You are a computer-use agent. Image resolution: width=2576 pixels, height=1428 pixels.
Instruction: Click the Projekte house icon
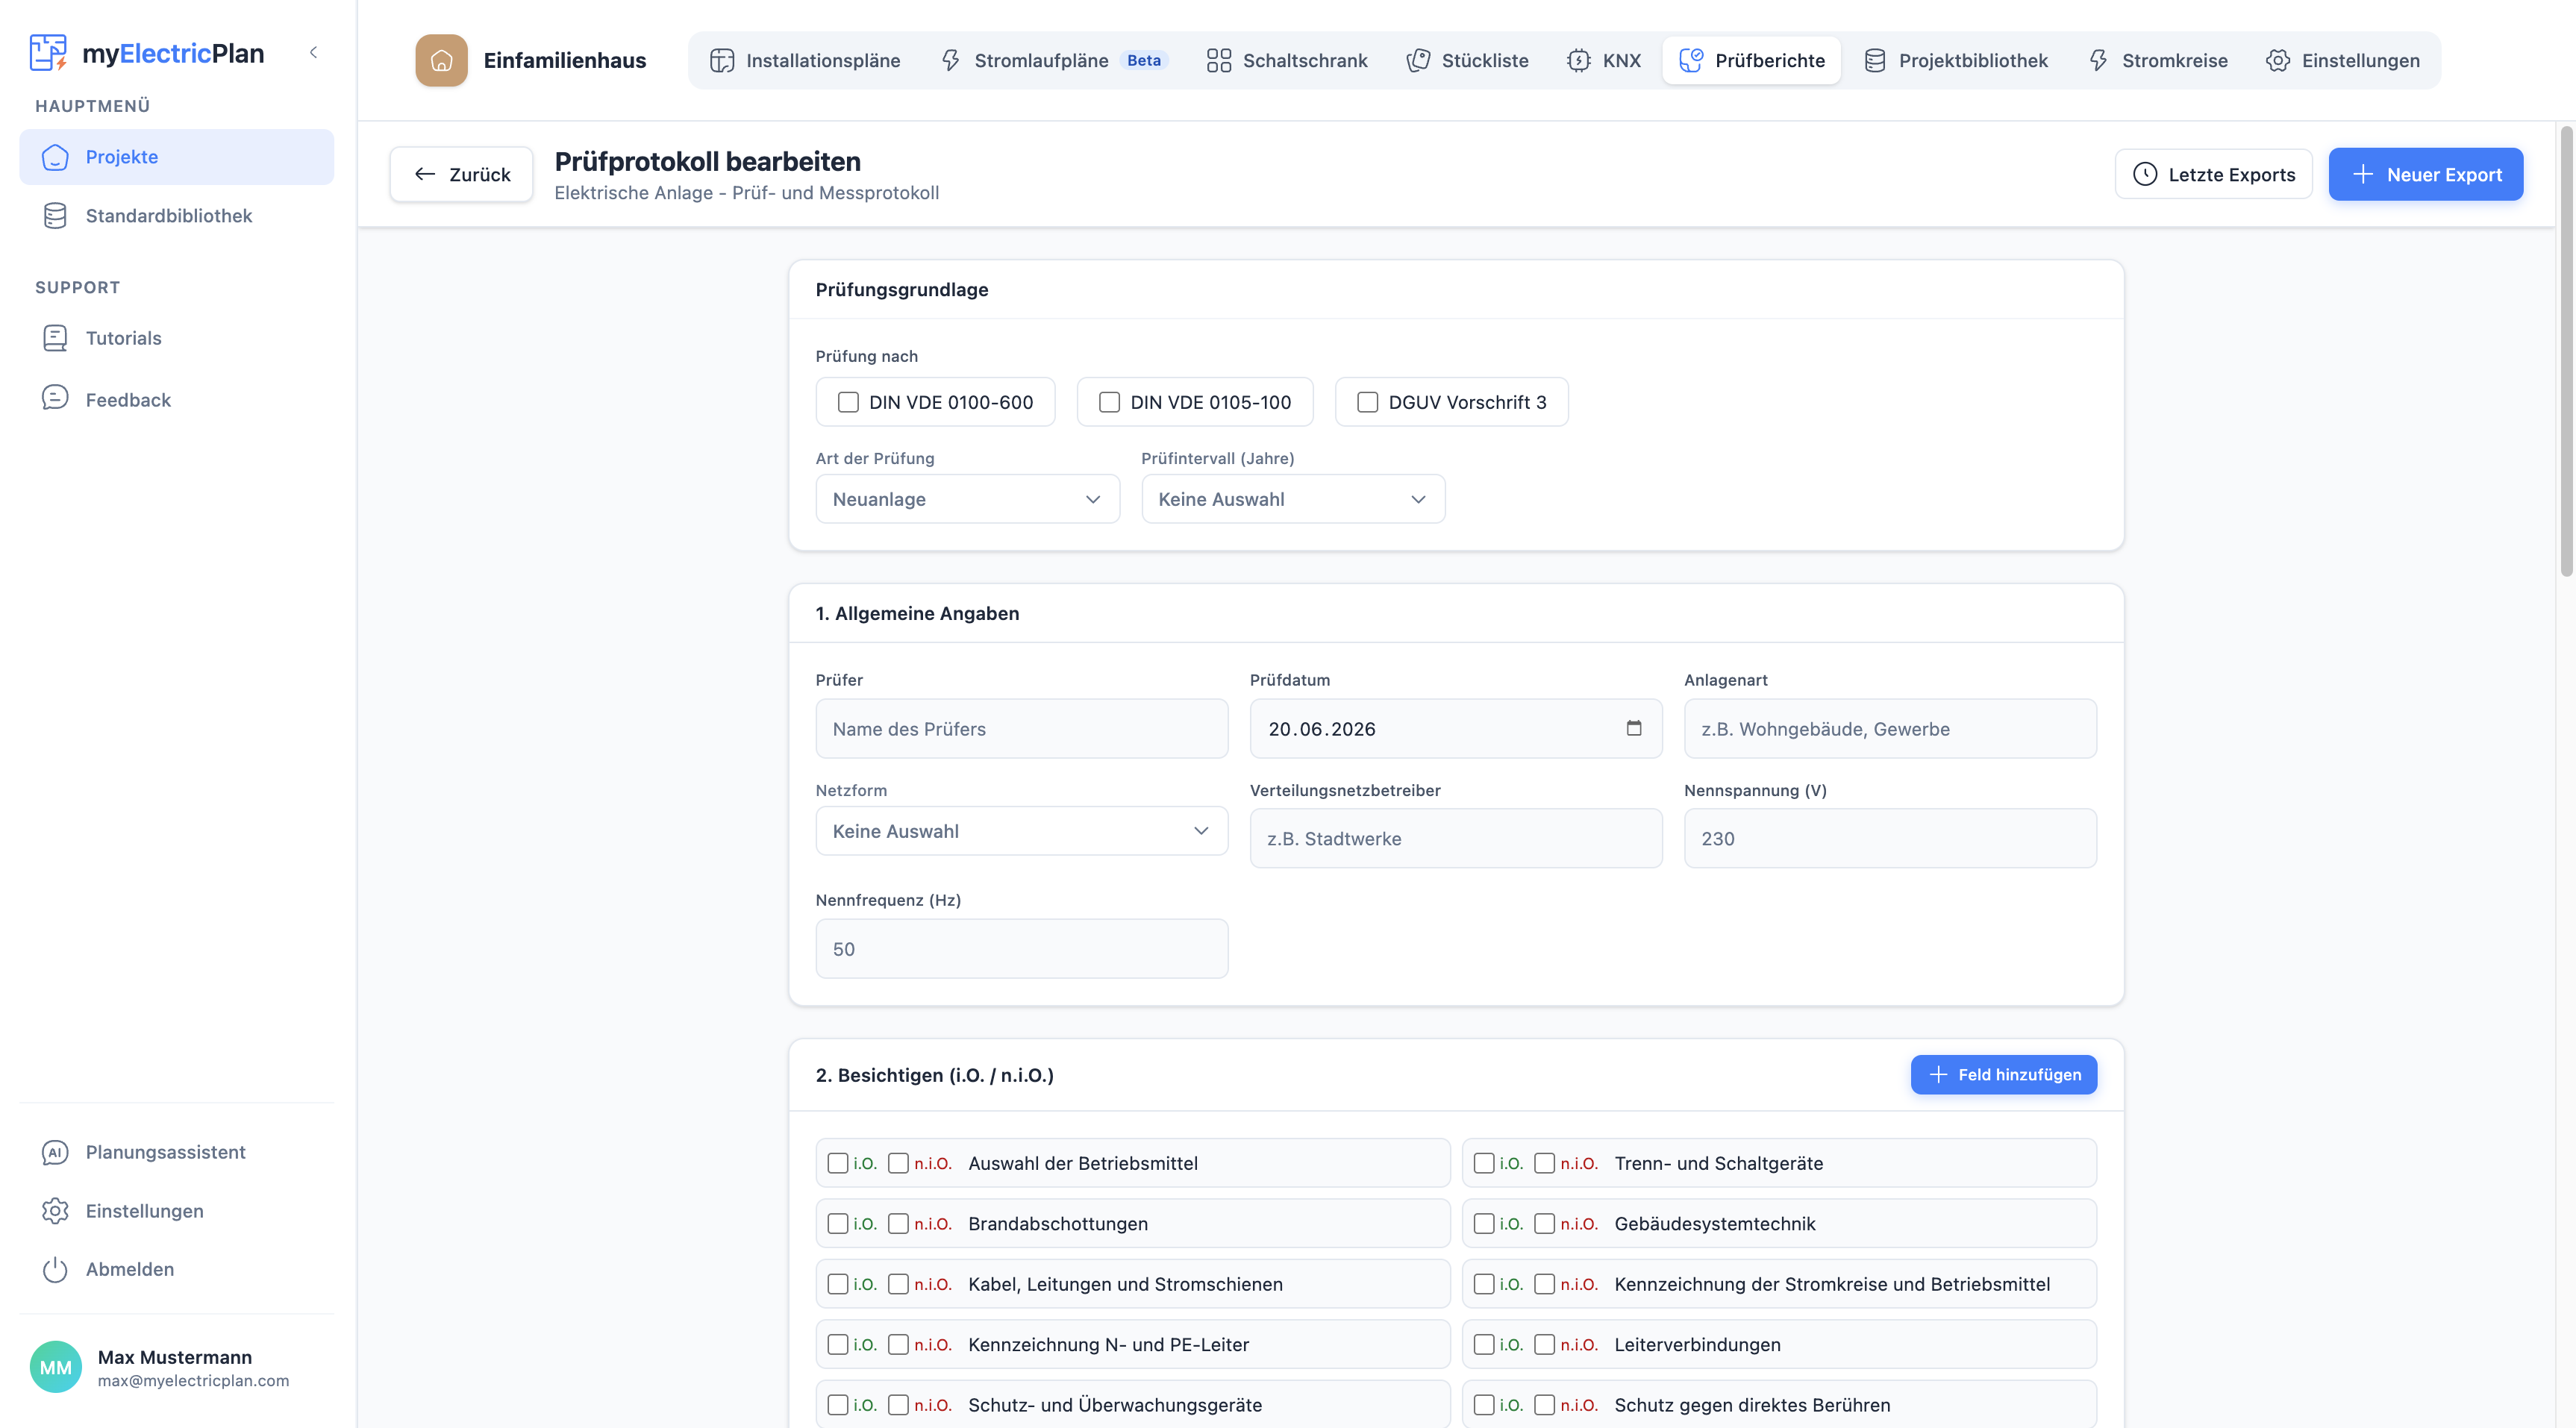click(55, 157)
